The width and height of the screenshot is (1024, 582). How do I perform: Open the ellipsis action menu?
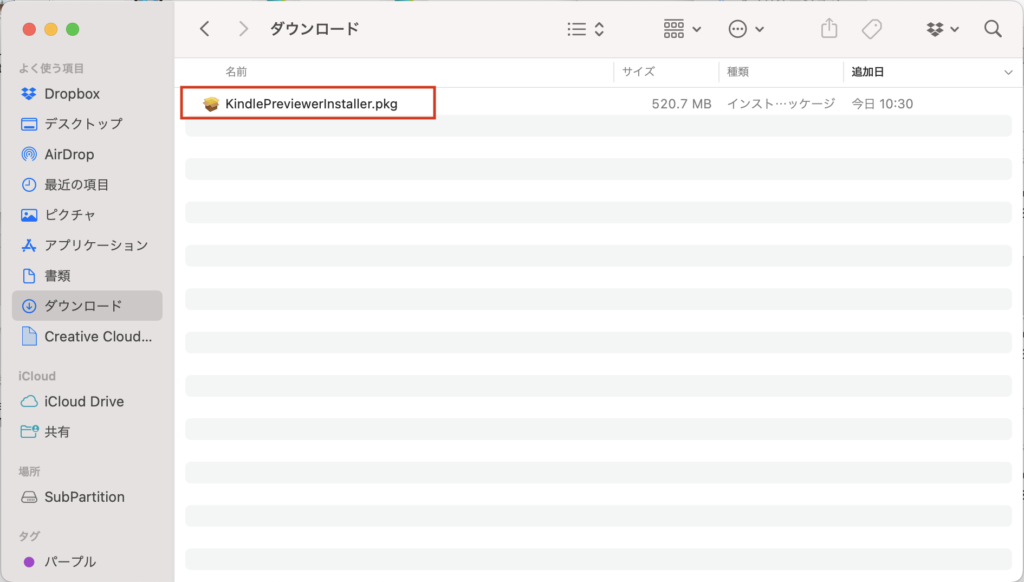pyautogui.click(x=746, y=29)
